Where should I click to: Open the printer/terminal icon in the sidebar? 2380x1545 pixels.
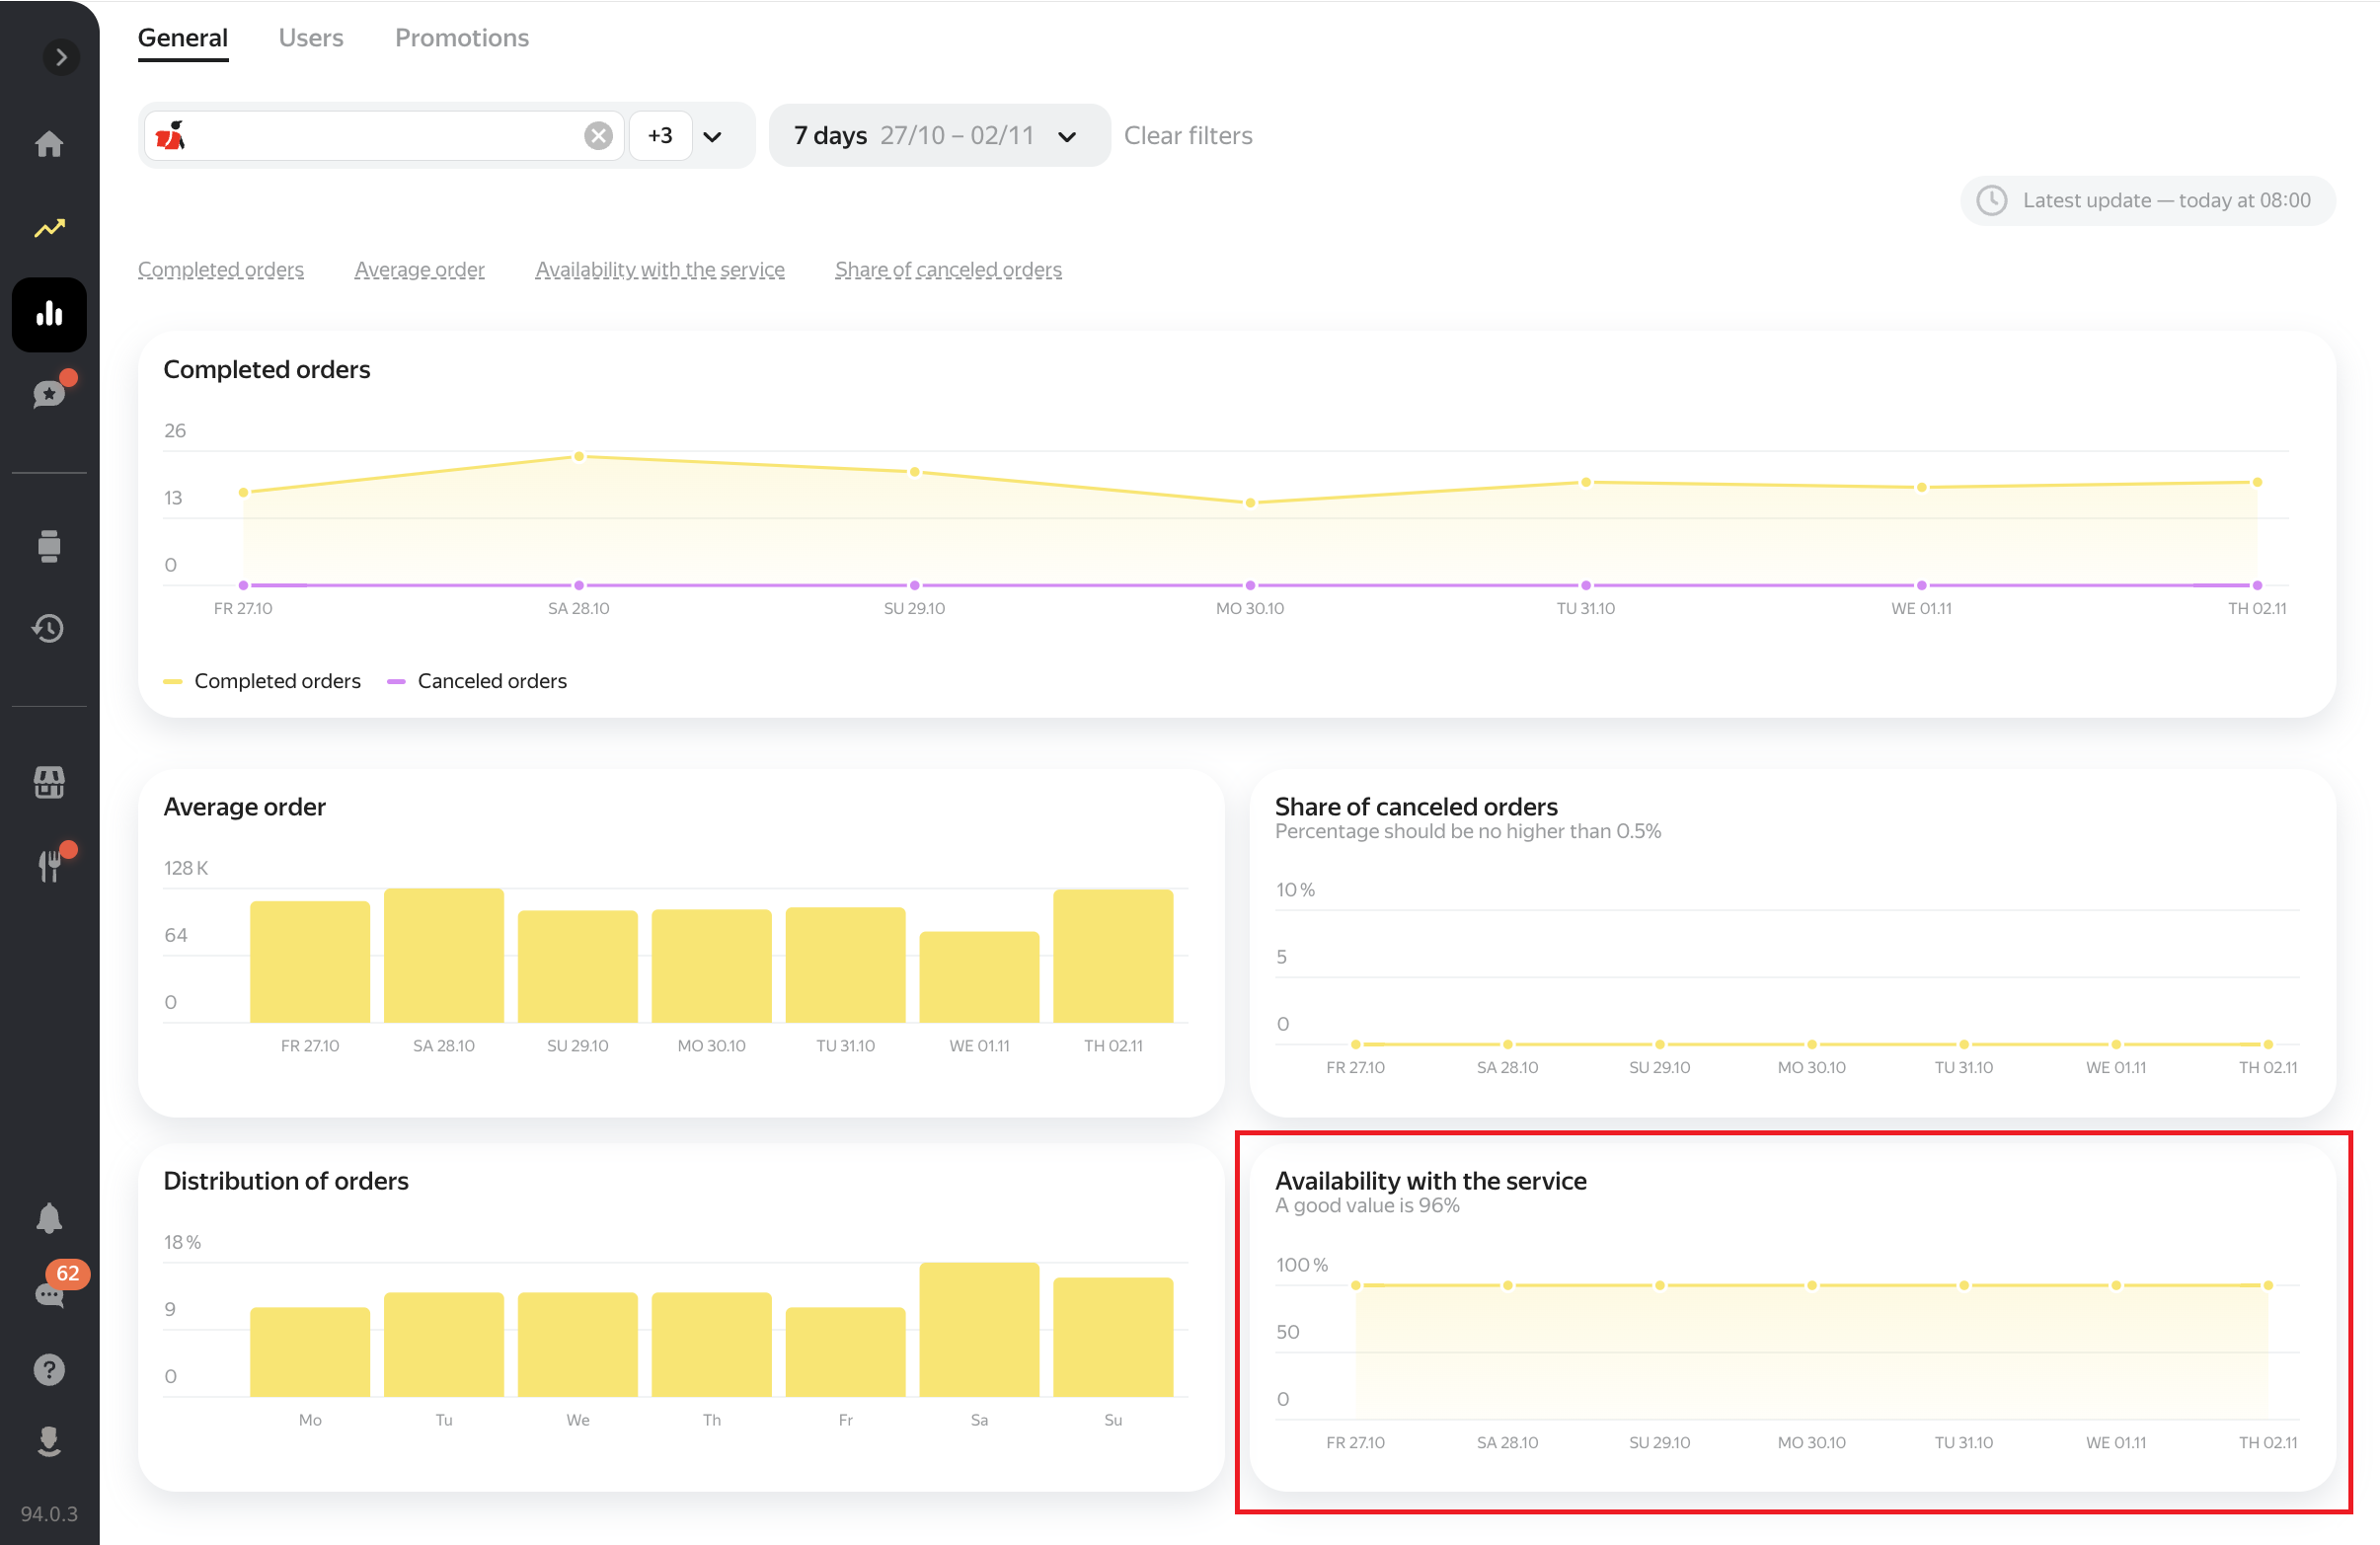pyautogui.click(x=49, y=546)
